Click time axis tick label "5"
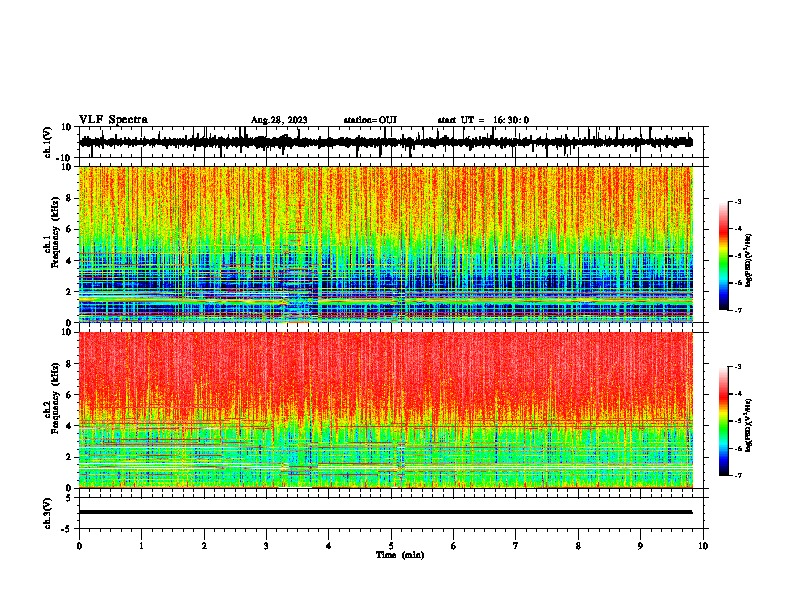Image resolution: width=792 pixels, height=612 pixels. click(x=391, y=546)
